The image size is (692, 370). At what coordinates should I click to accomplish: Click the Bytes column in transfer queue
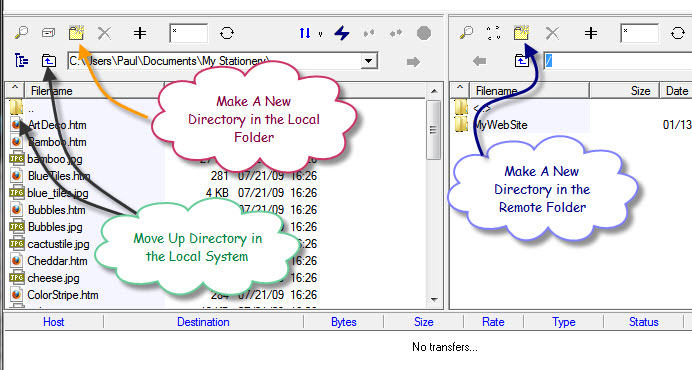click(343, 322)
